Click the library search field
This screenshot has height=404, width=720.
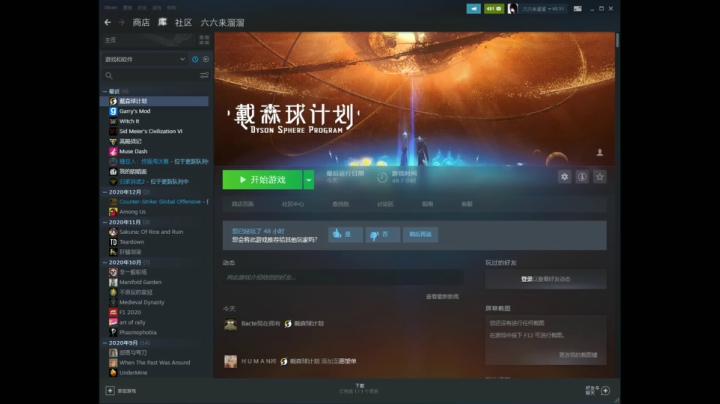[150, 75]
